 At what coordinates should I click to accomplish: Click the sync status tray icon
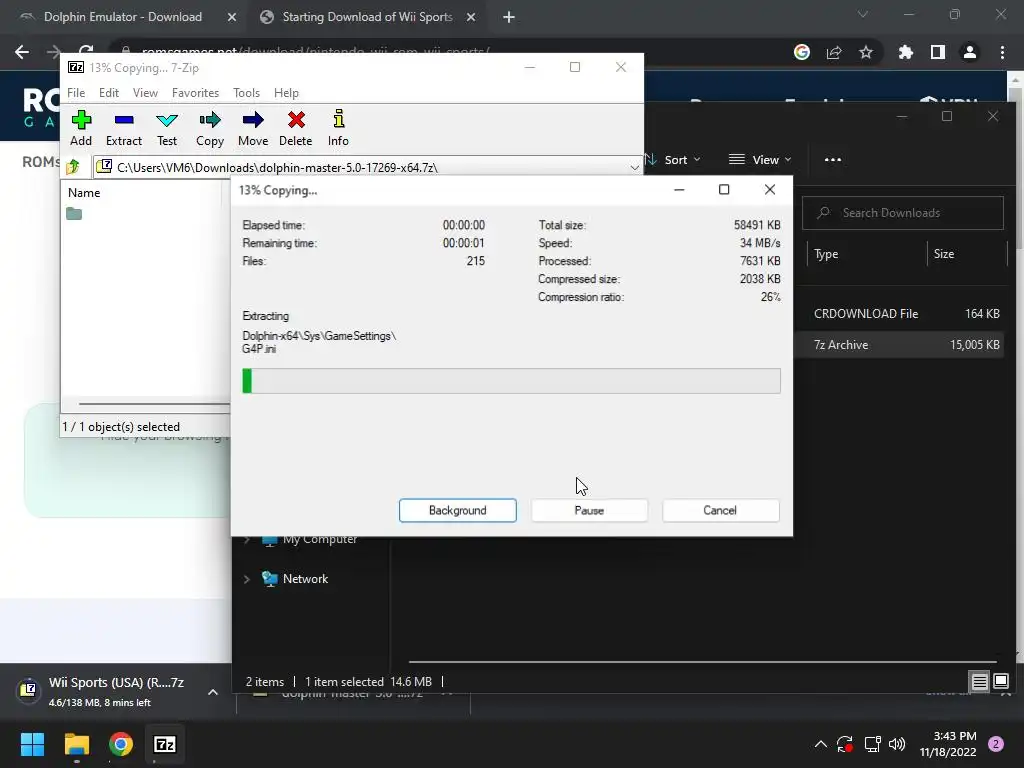coord(845,744)
